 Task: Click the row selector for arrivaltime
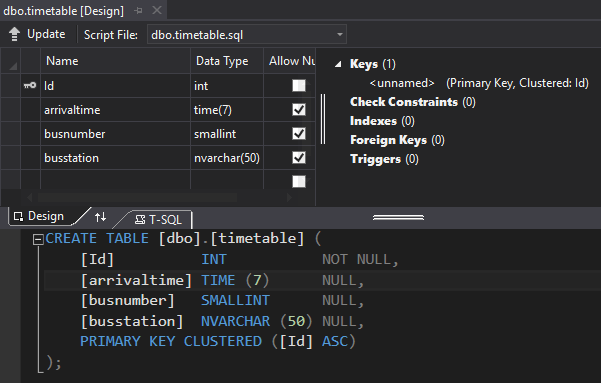(x=10, y=110)
